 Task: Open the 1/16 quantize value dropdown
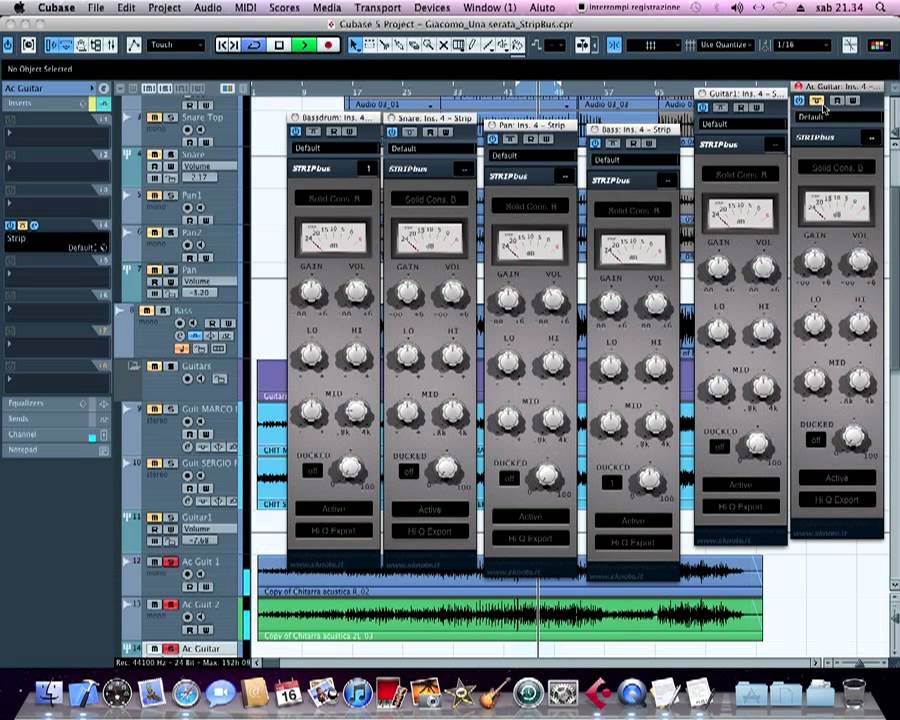point(802,45)
